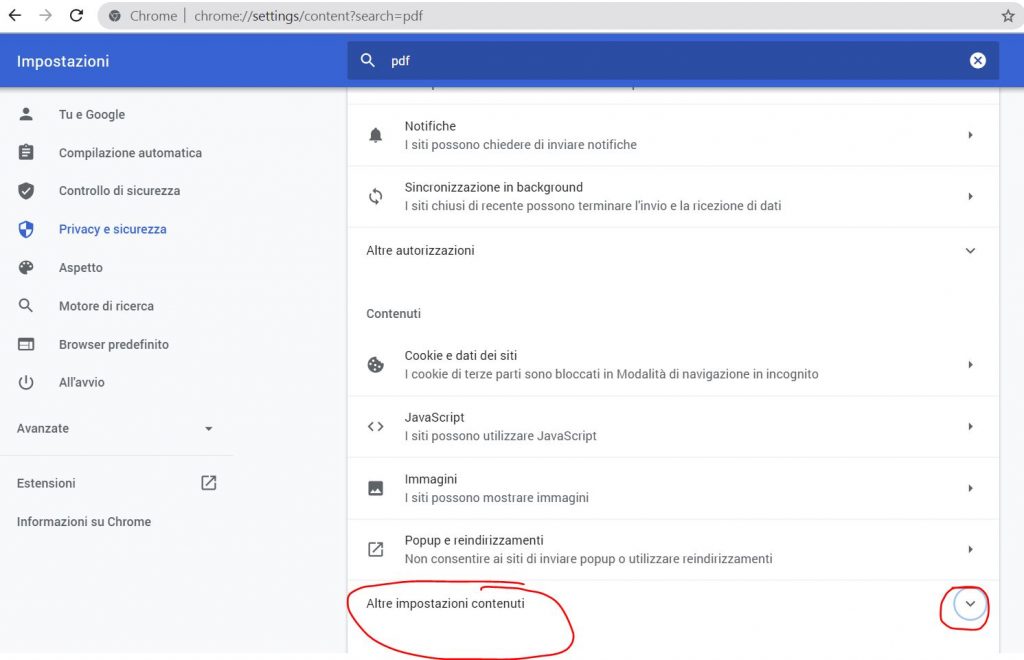This screenshot has width=1024, height=660.
Task: Click the magnifying glass in the search bar
Action: (x=368, y=60)
